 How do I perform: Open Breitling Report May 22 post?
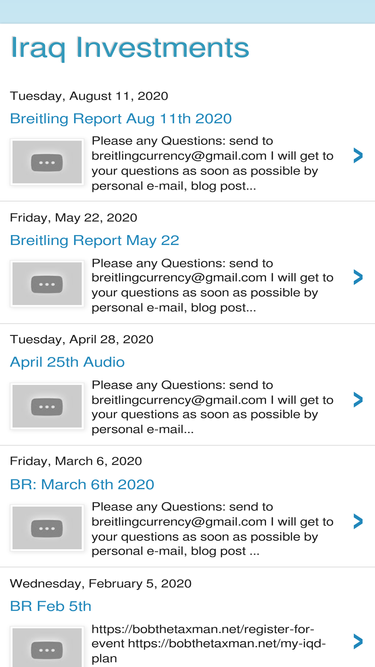[94, 240]
